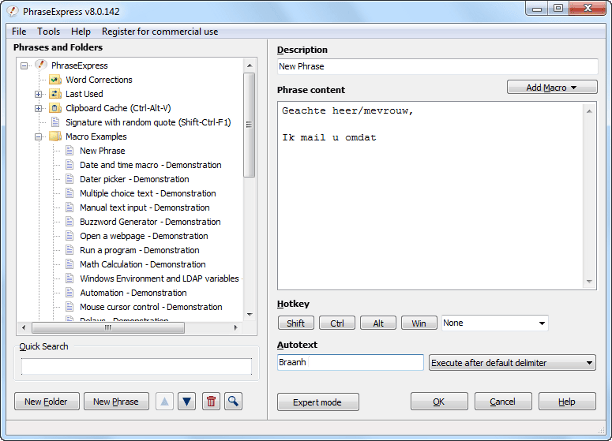Click the Macro Examples folder icon
This screenshot has width=612, height=441.
click(x=55, y=137)
